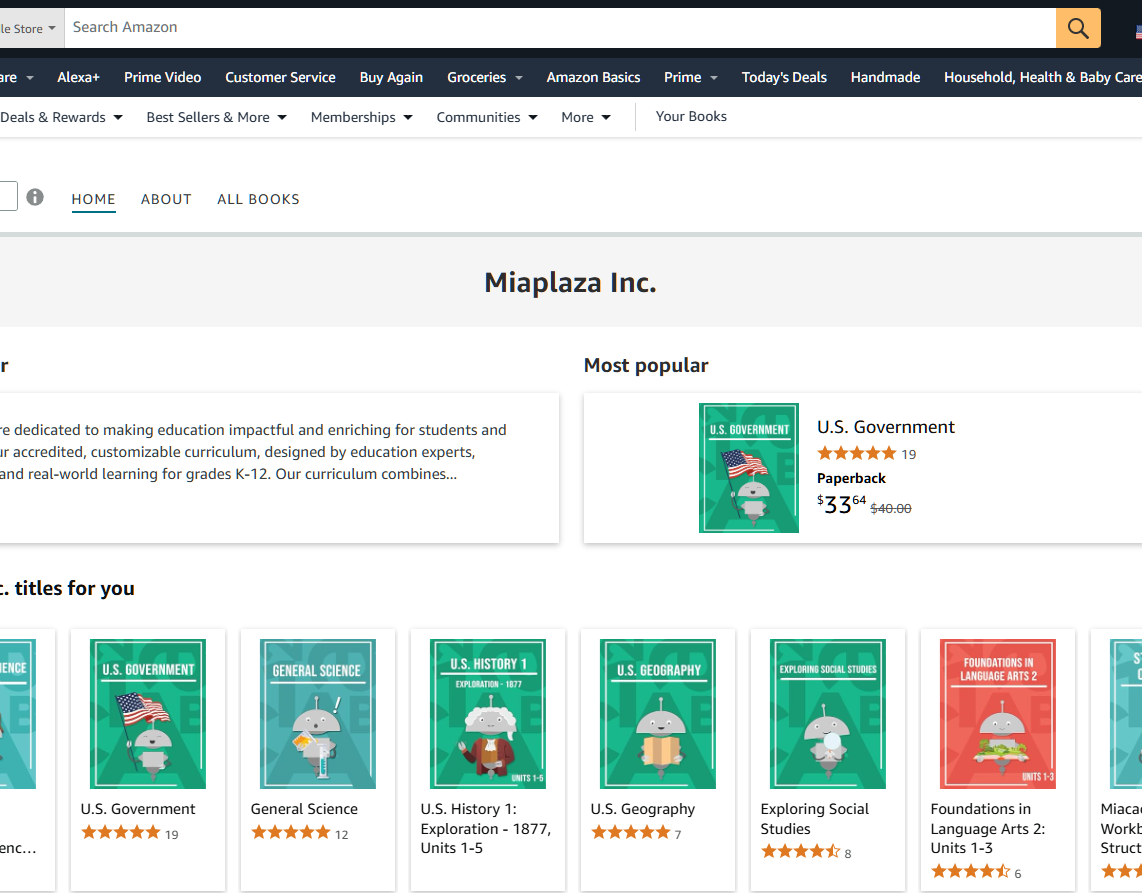This screenshot has height=893, width=1142.
Task: Open the Exploring Social Studies cover
Action: click(x=828, y=714)
